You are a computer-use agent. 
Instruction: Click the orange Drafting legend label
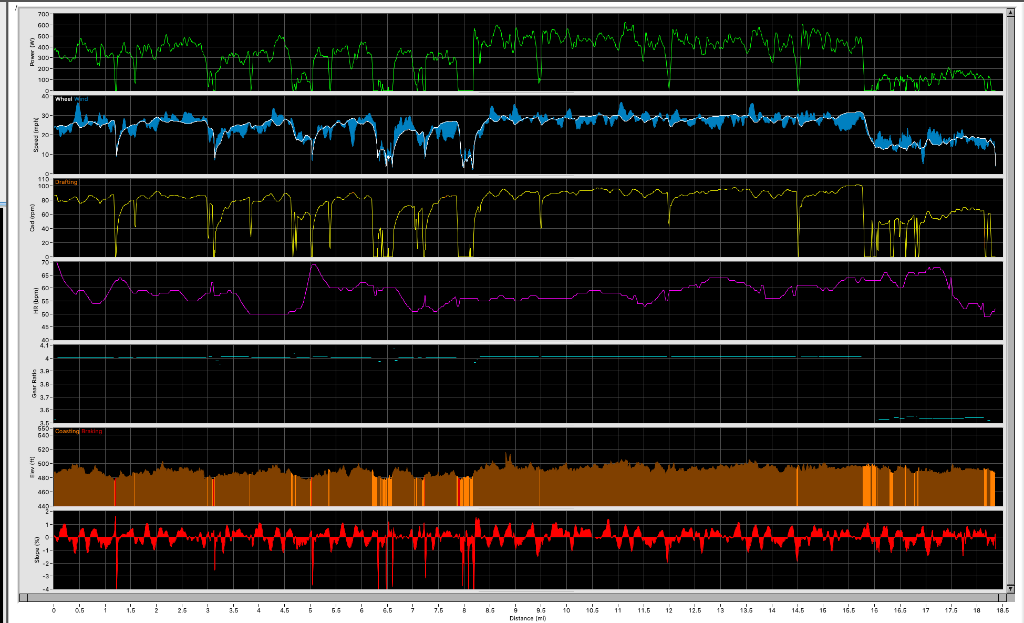tap(66, 182)
